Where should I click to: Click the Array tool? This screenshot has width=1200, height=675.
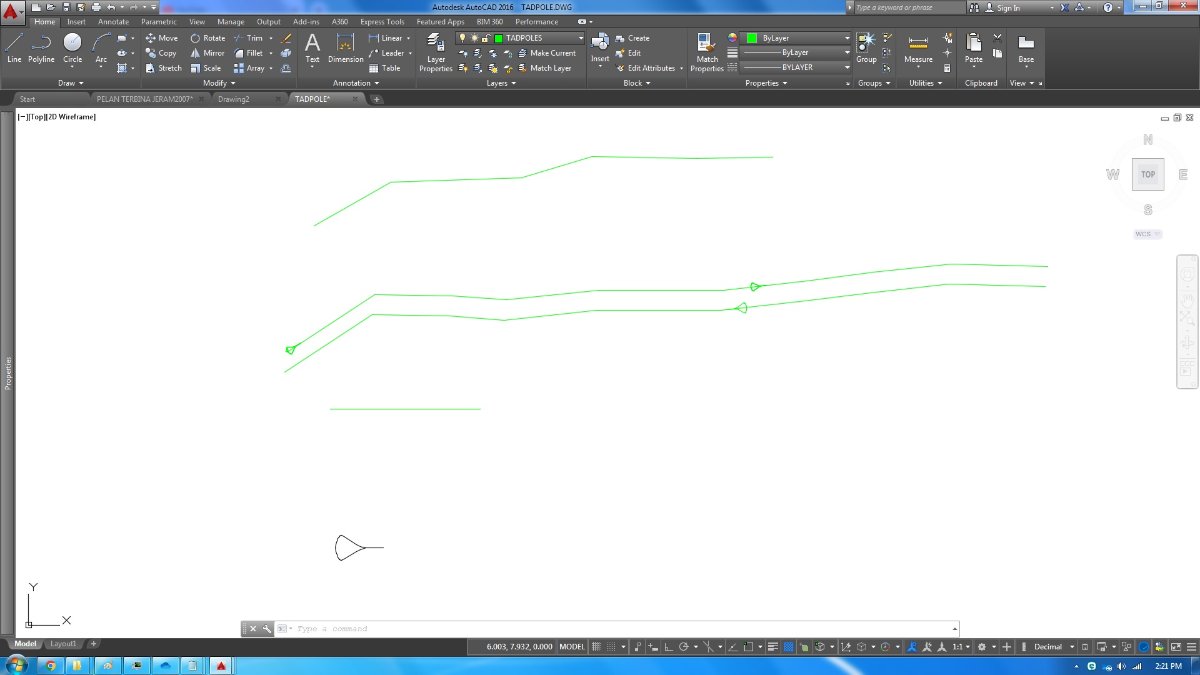click(x=250, y=68)
